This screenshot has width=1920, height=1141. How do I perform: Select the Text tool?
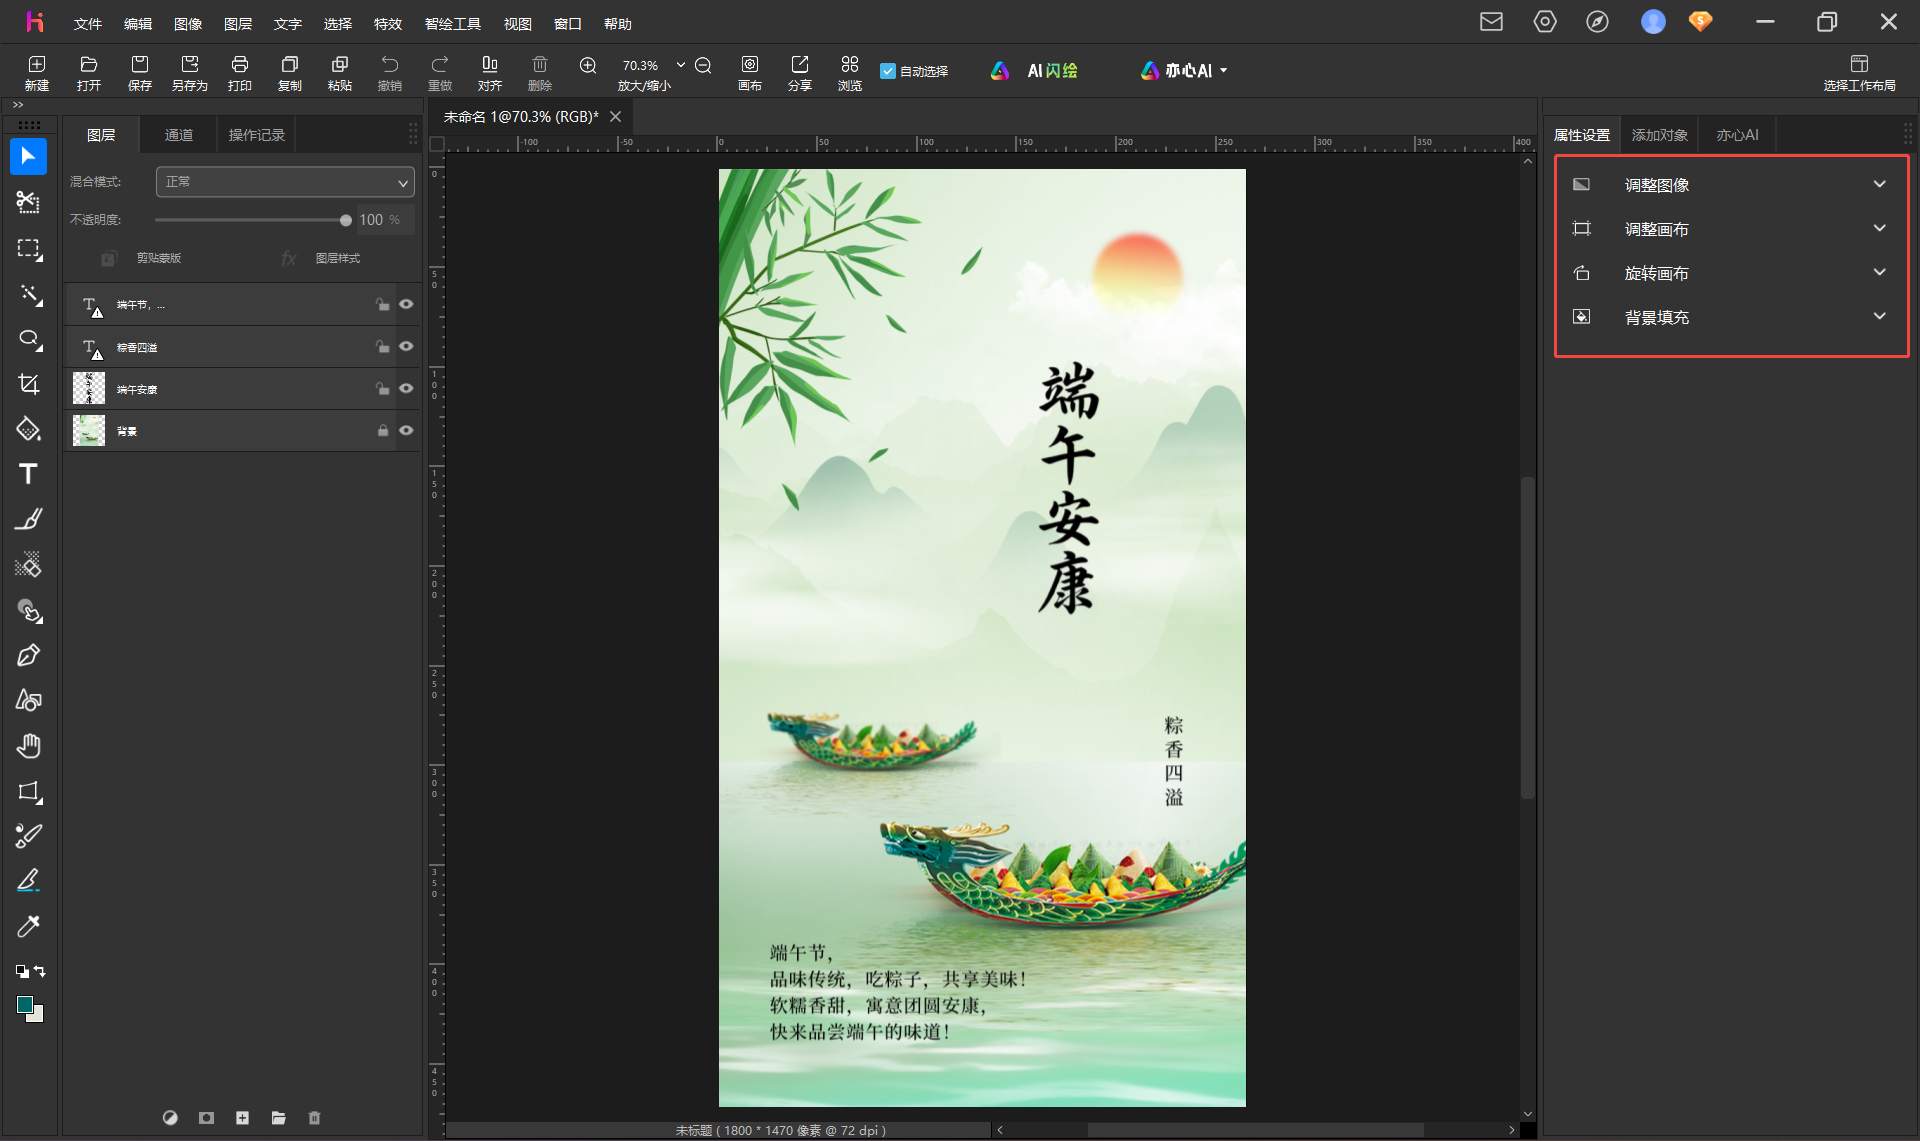[x=28, y=474]
